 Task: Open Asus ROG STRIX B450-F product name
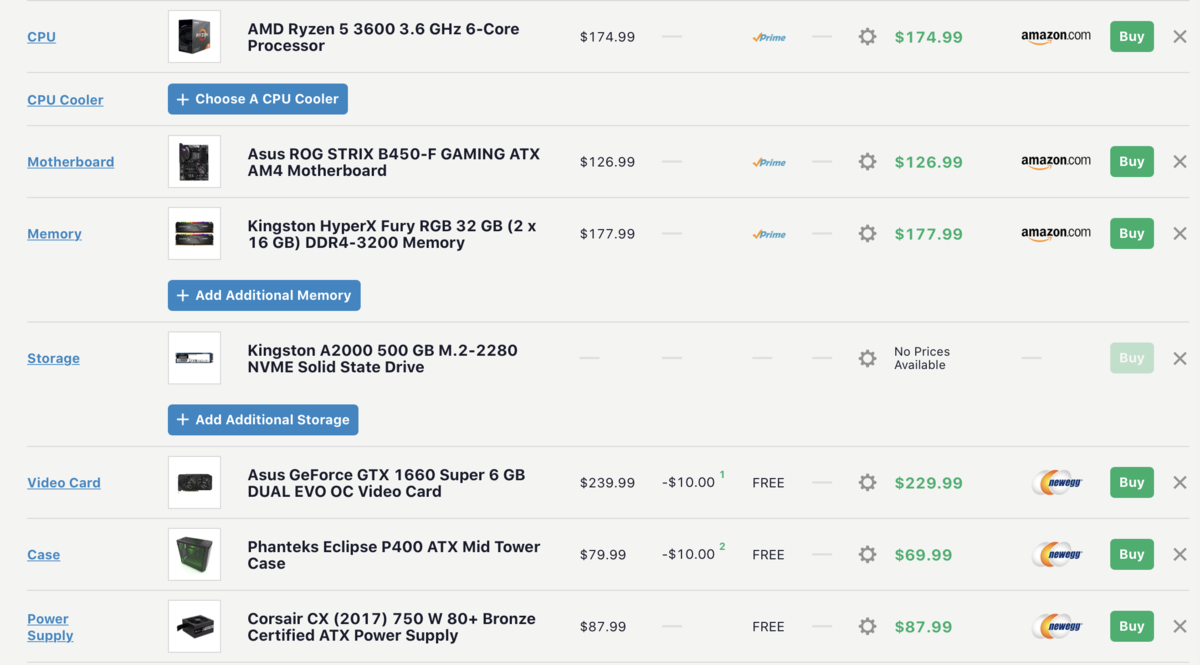394,162
